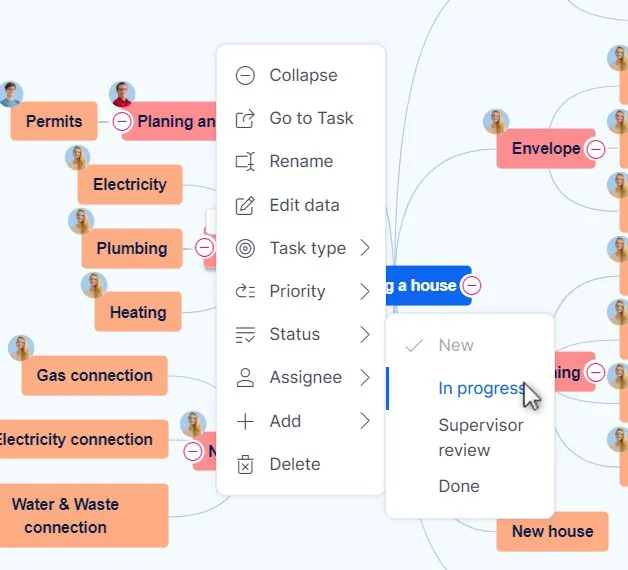Viewport: 628px width, 570px height.
Task: Set status to In progress
Action: (x=481, y=388)
